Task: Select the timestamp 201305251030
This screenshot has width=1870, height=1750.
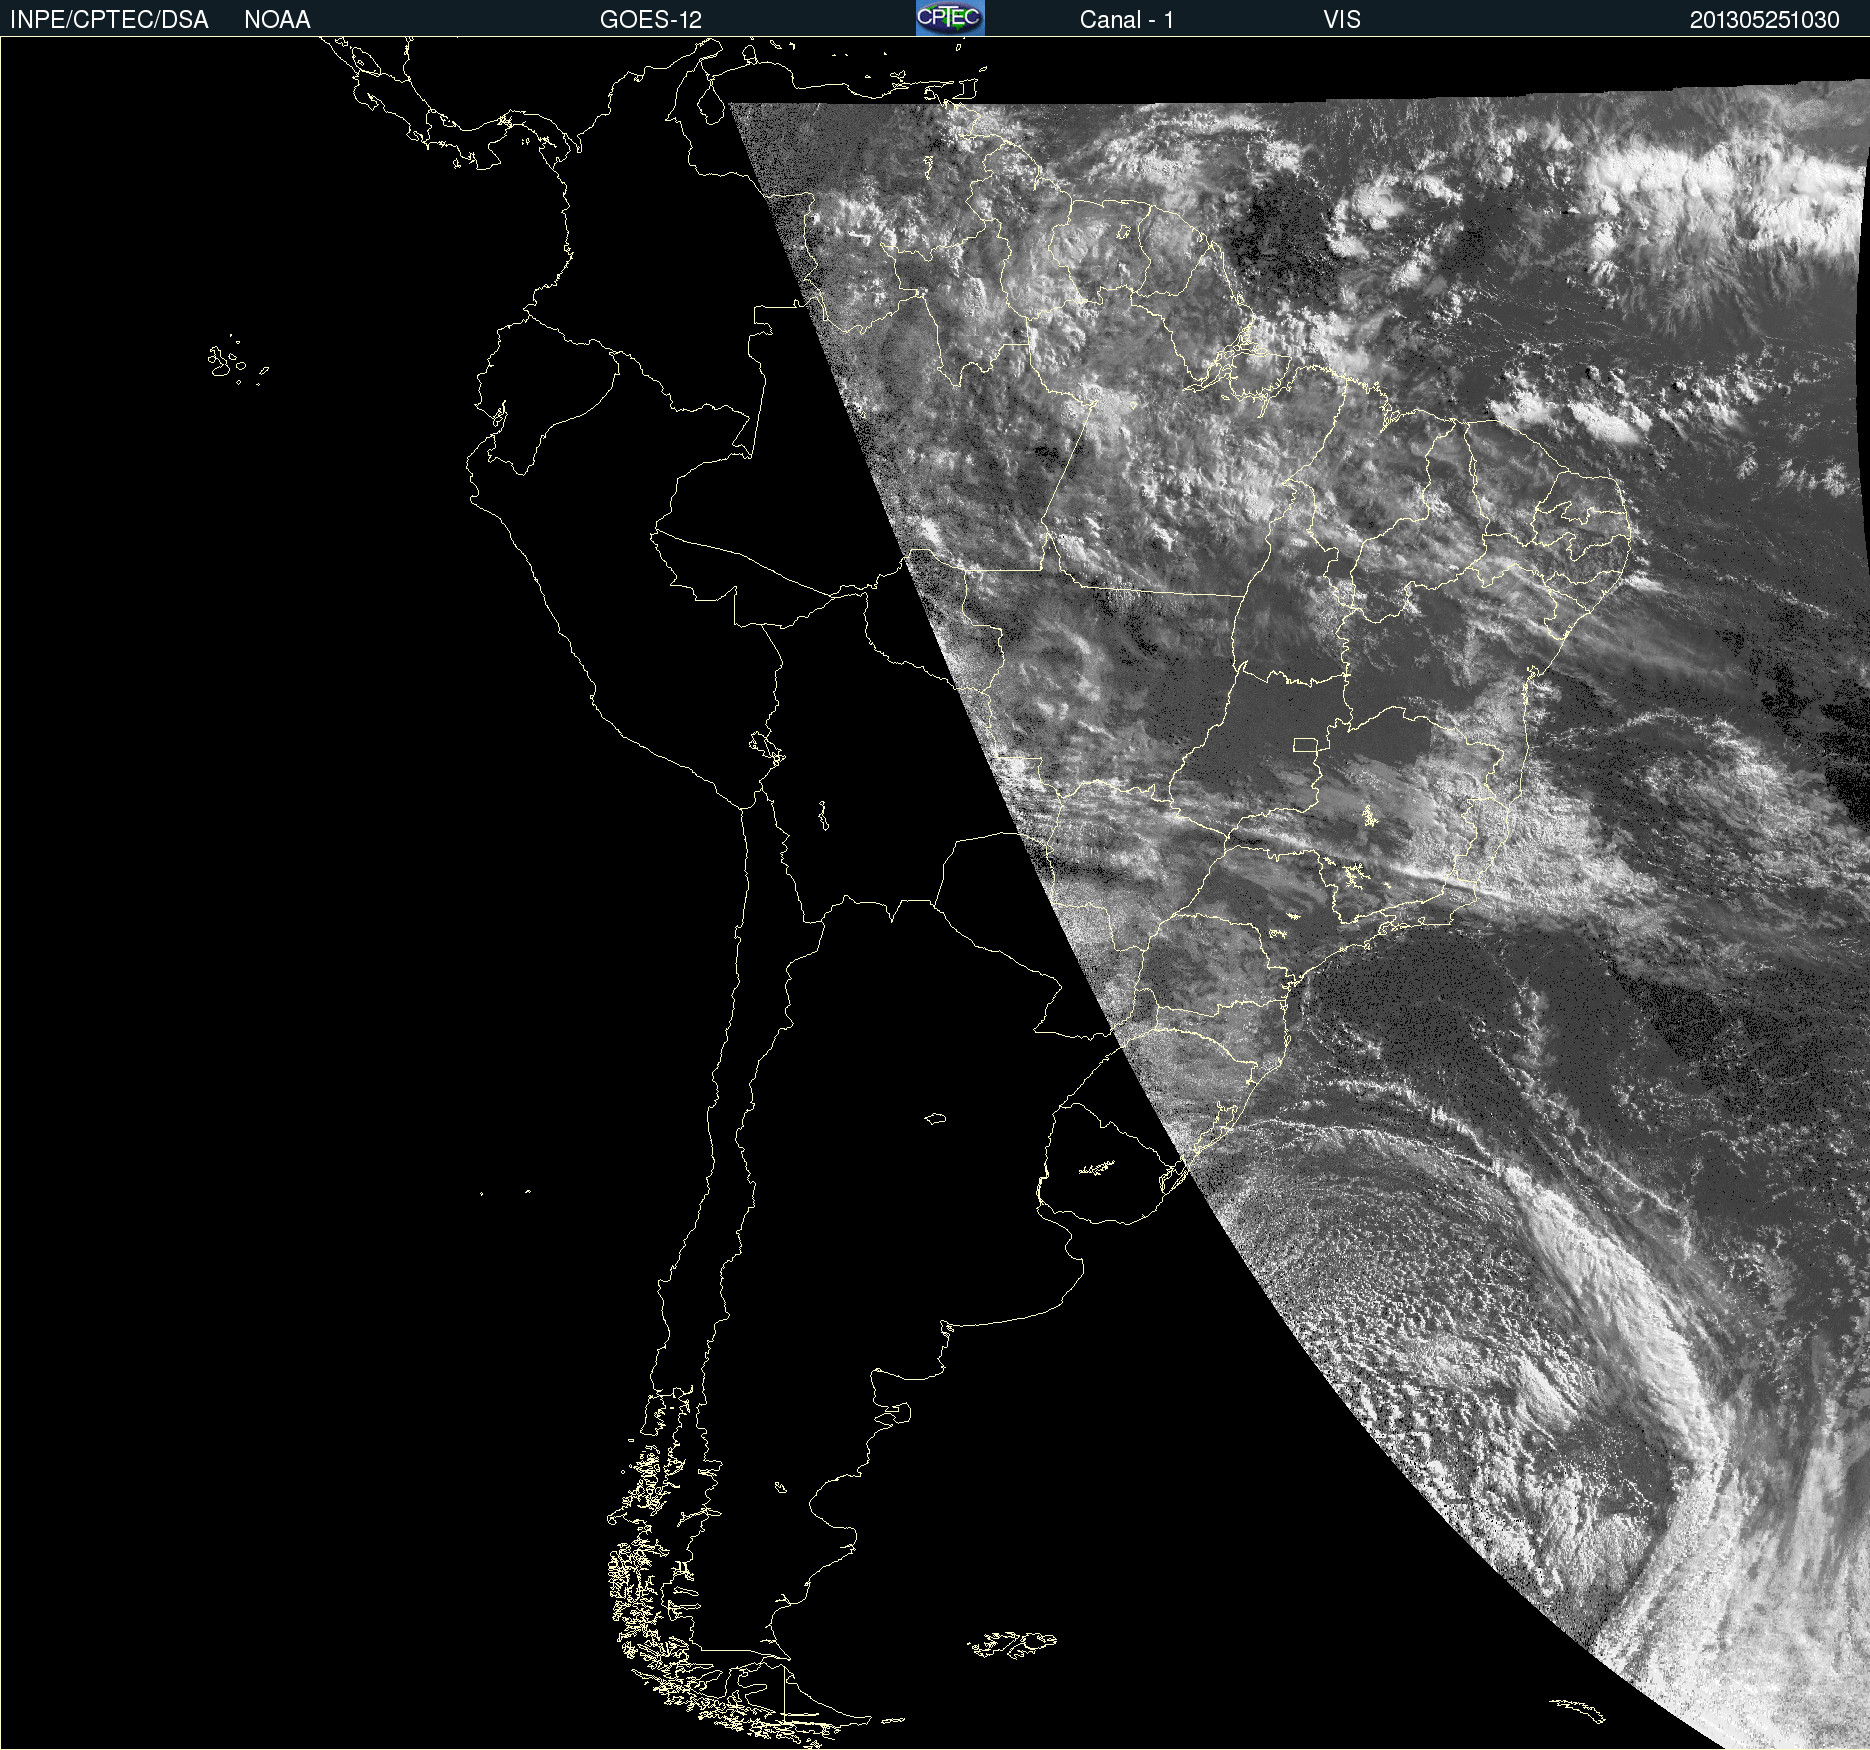Action: [x=1764, y=20]
